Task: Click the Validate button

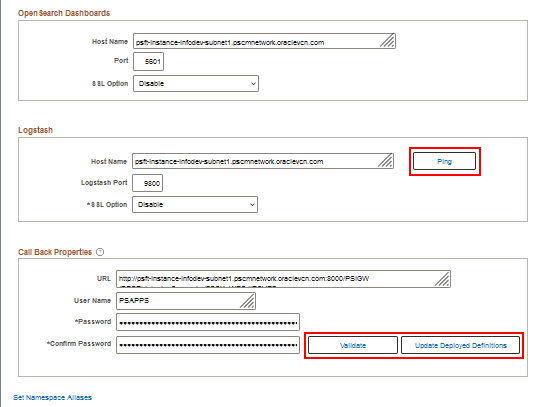Action: point(353,345)
